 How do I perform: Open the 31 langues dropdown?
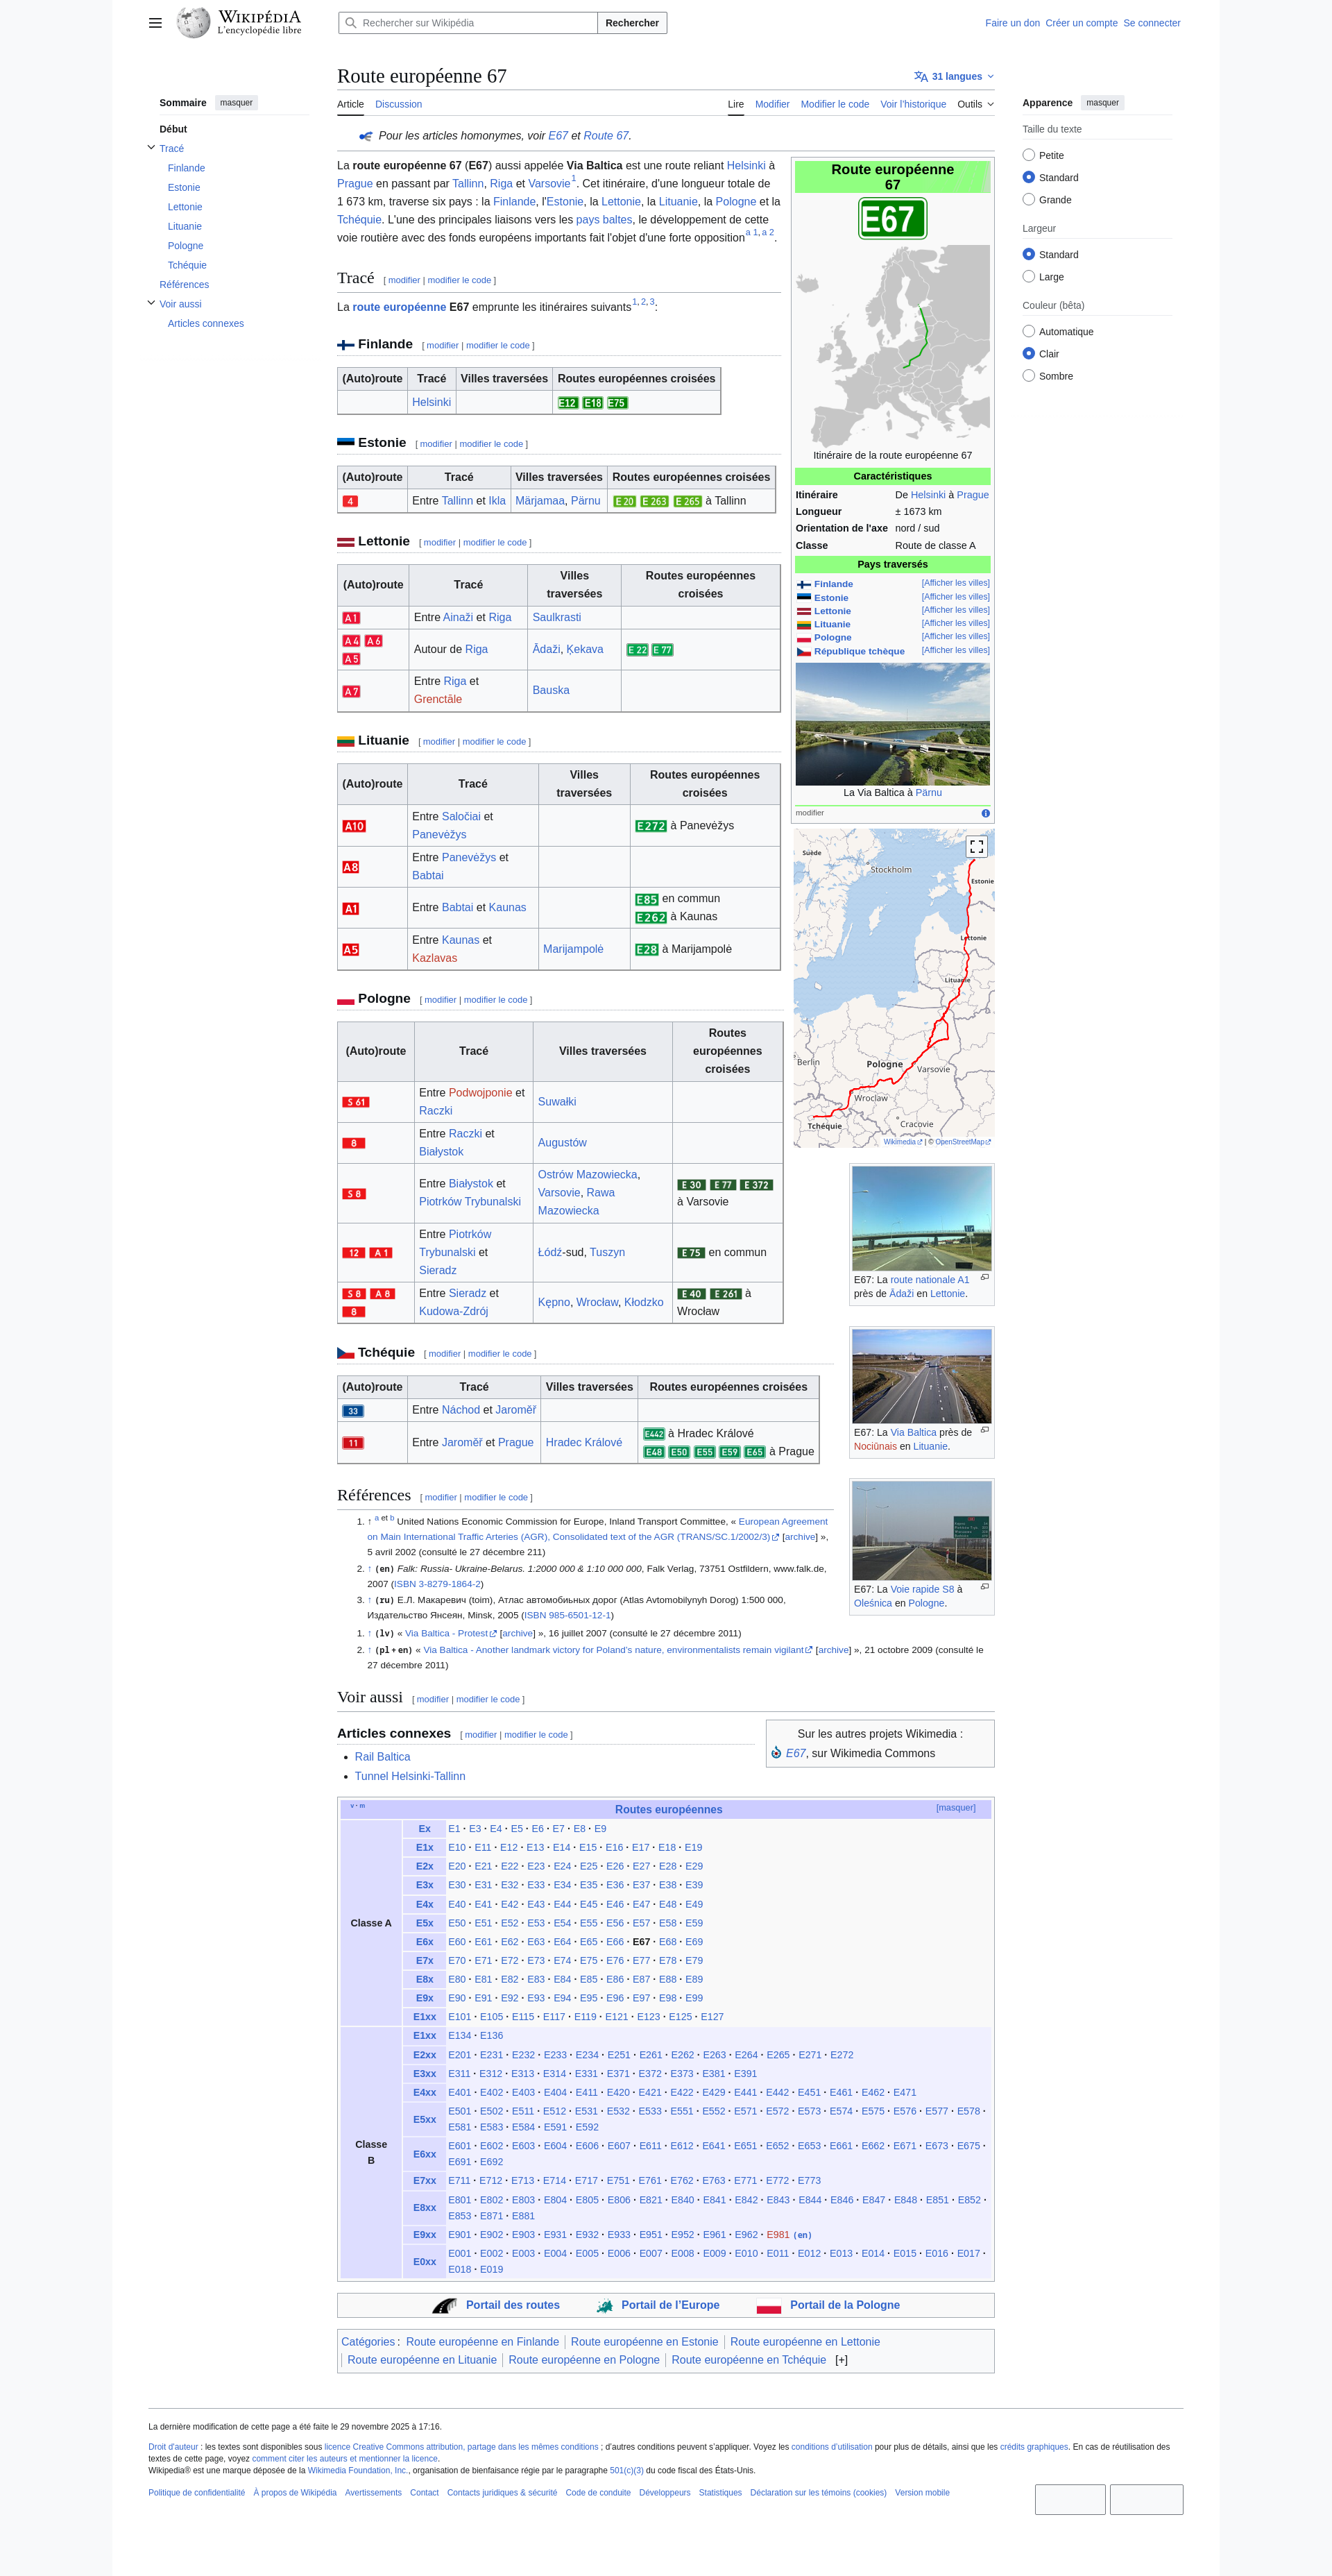[954, 76]
